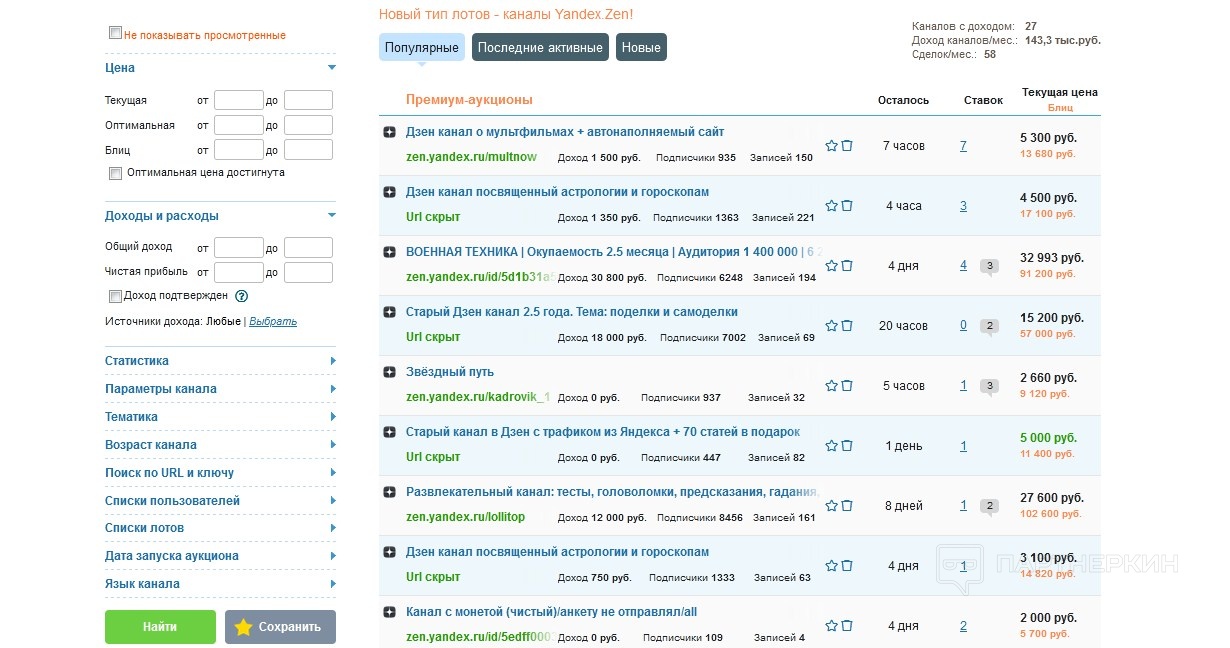This screenshot has width=1230, height=648.
Task: Switch to the Последние активные tab
Action: pos(540,47)
